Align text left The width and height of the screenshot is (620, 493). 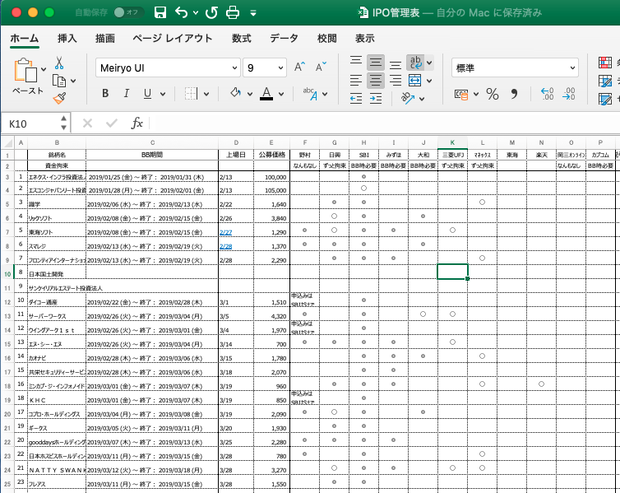(356, 81)
